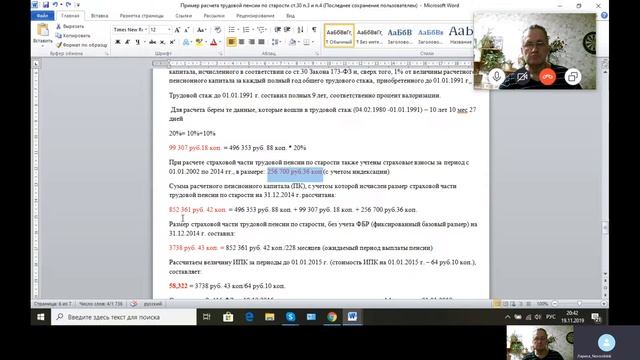Open the Файл (File) tab
This screenshot has height=360, width=640.
point(42,16)
